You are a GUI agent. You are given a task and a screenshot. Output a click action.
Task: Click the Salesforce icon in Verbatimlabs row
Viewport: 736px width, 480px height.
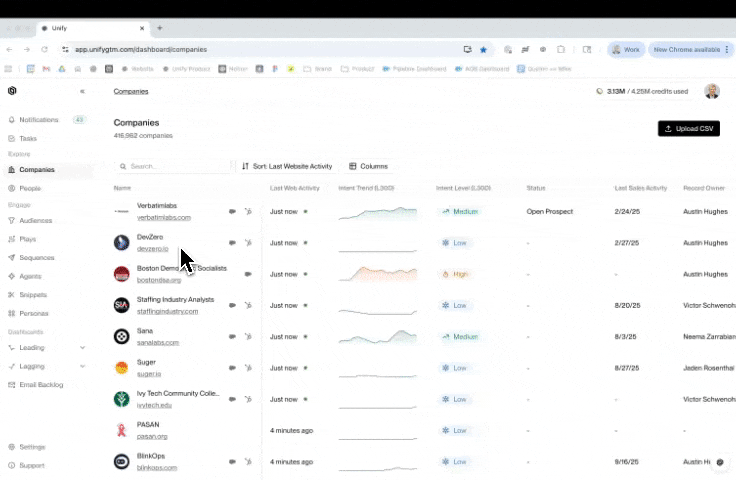(x=232, y=212)
